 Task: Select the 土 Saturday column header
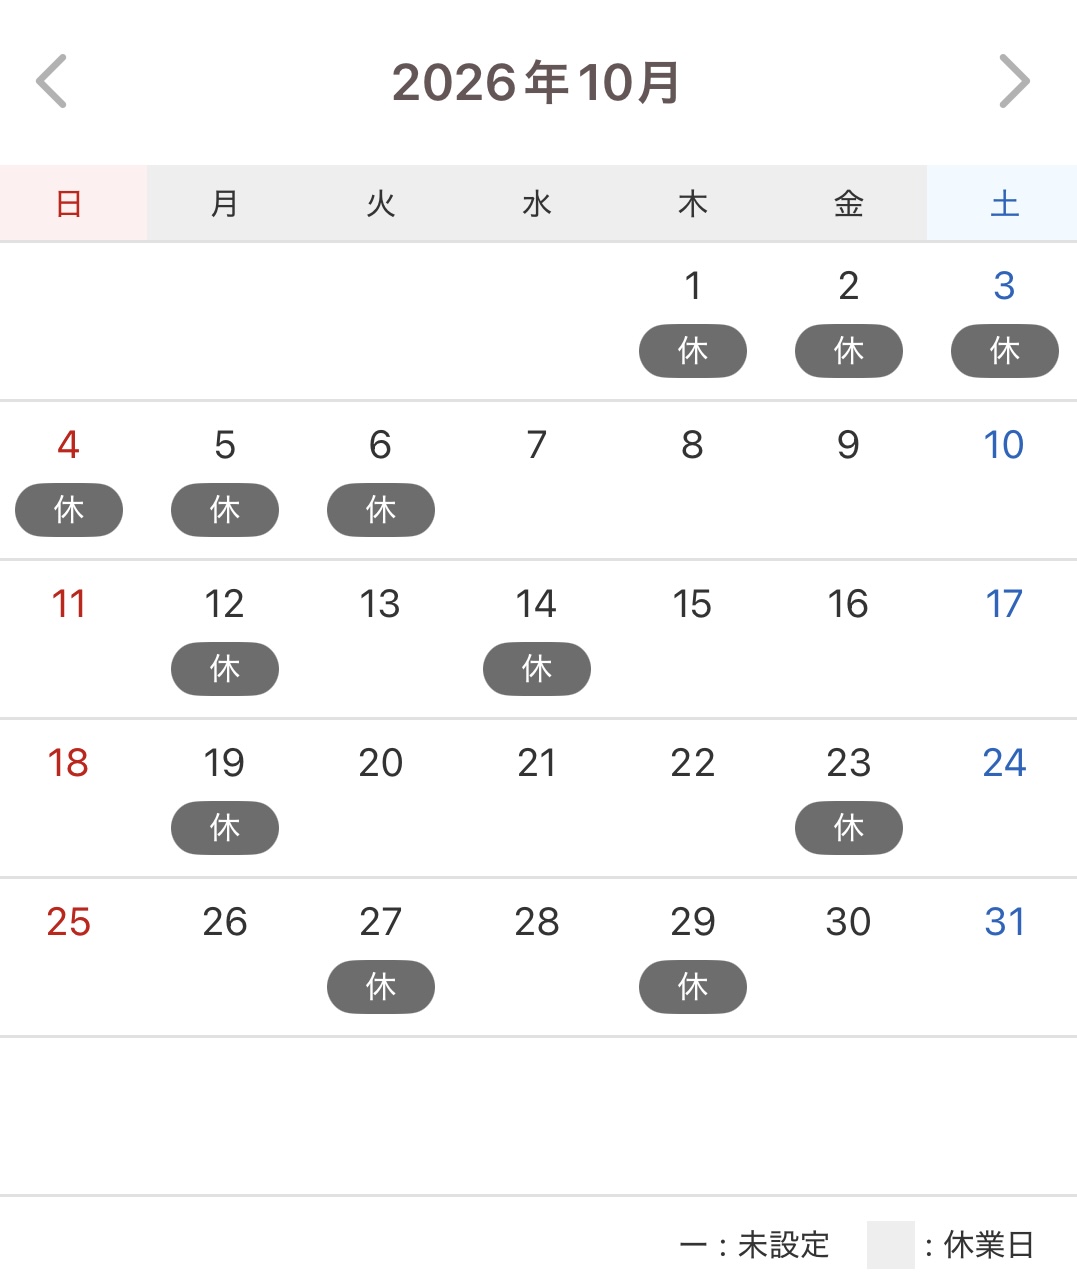click(x=1002, y=204)
